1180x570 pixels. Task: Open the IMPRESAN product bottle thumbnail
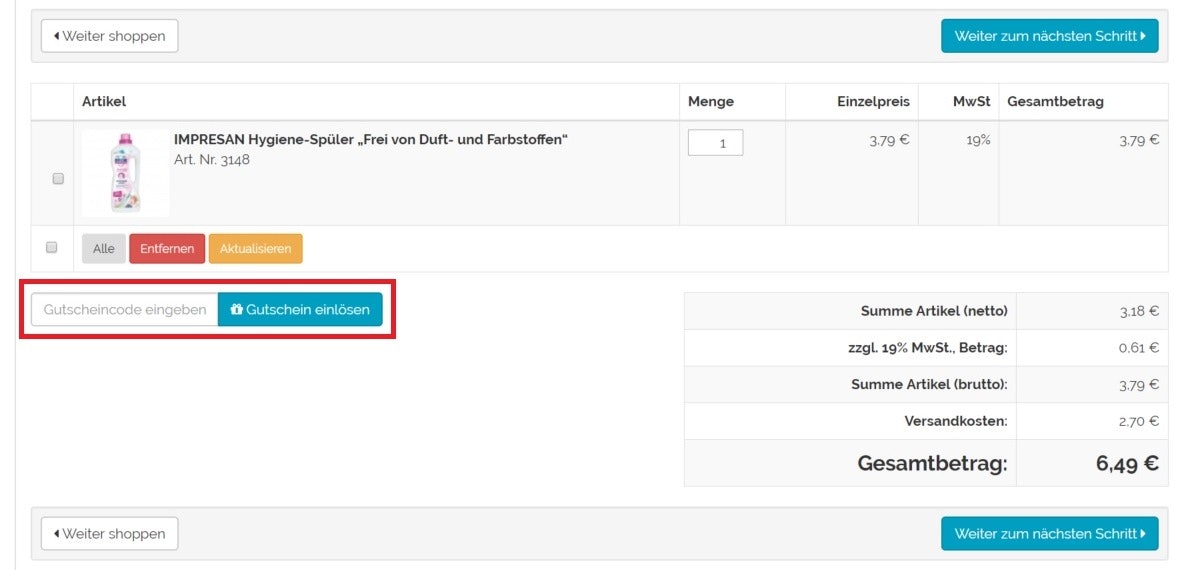(125, 173)
